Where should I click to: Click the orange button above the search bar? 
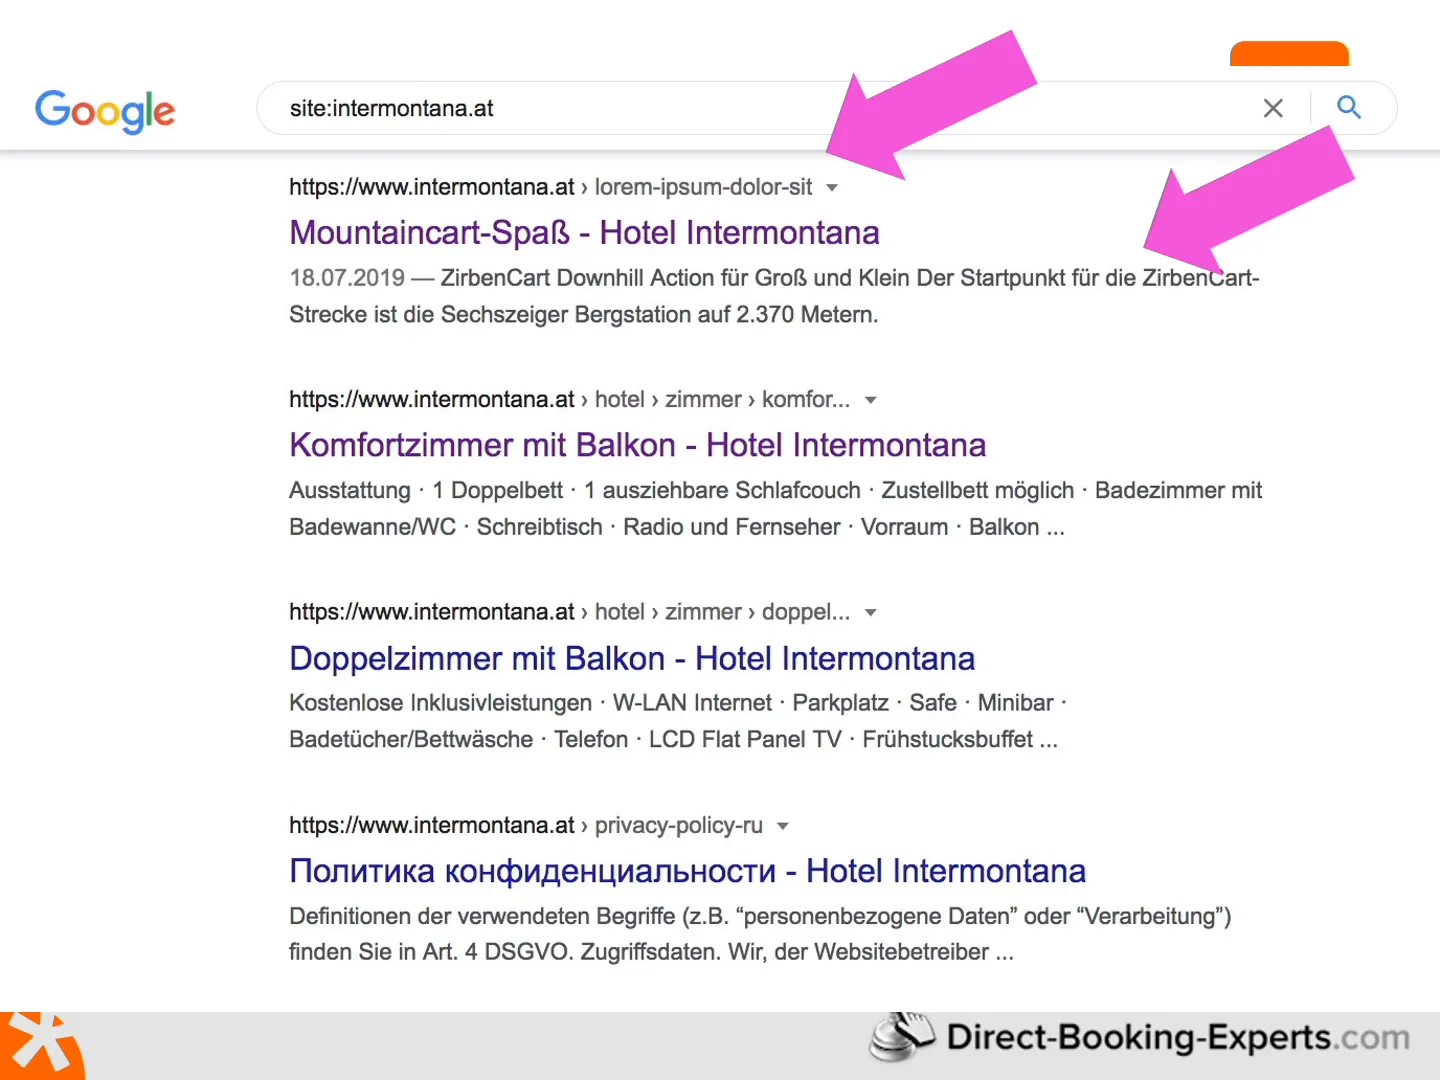click(1289, 53)
